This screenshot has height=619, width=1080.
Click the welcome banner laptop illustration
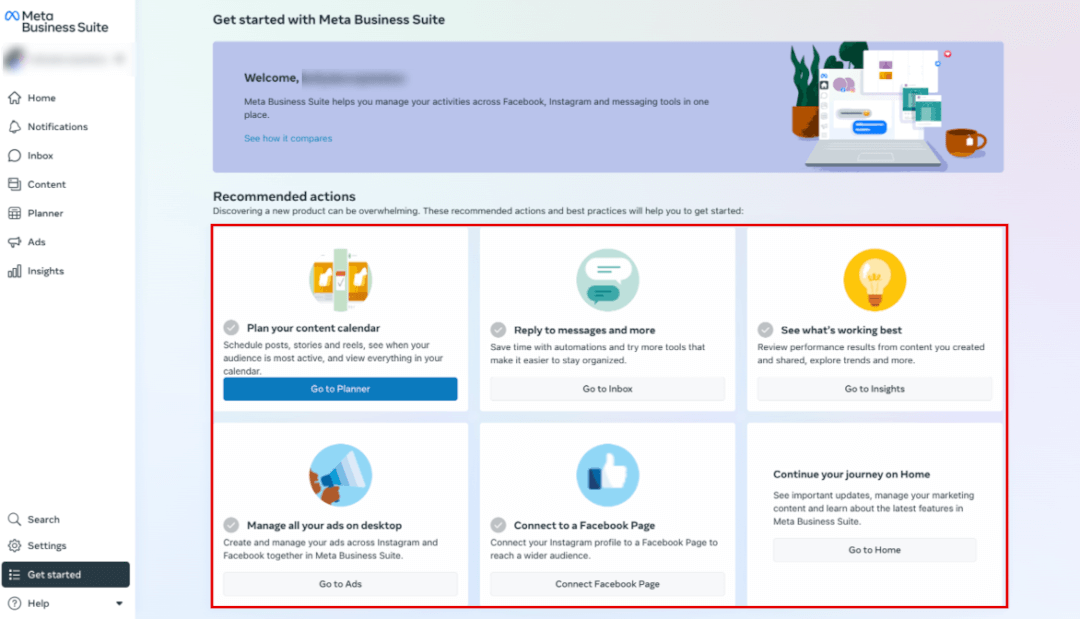tap(887, 107)
